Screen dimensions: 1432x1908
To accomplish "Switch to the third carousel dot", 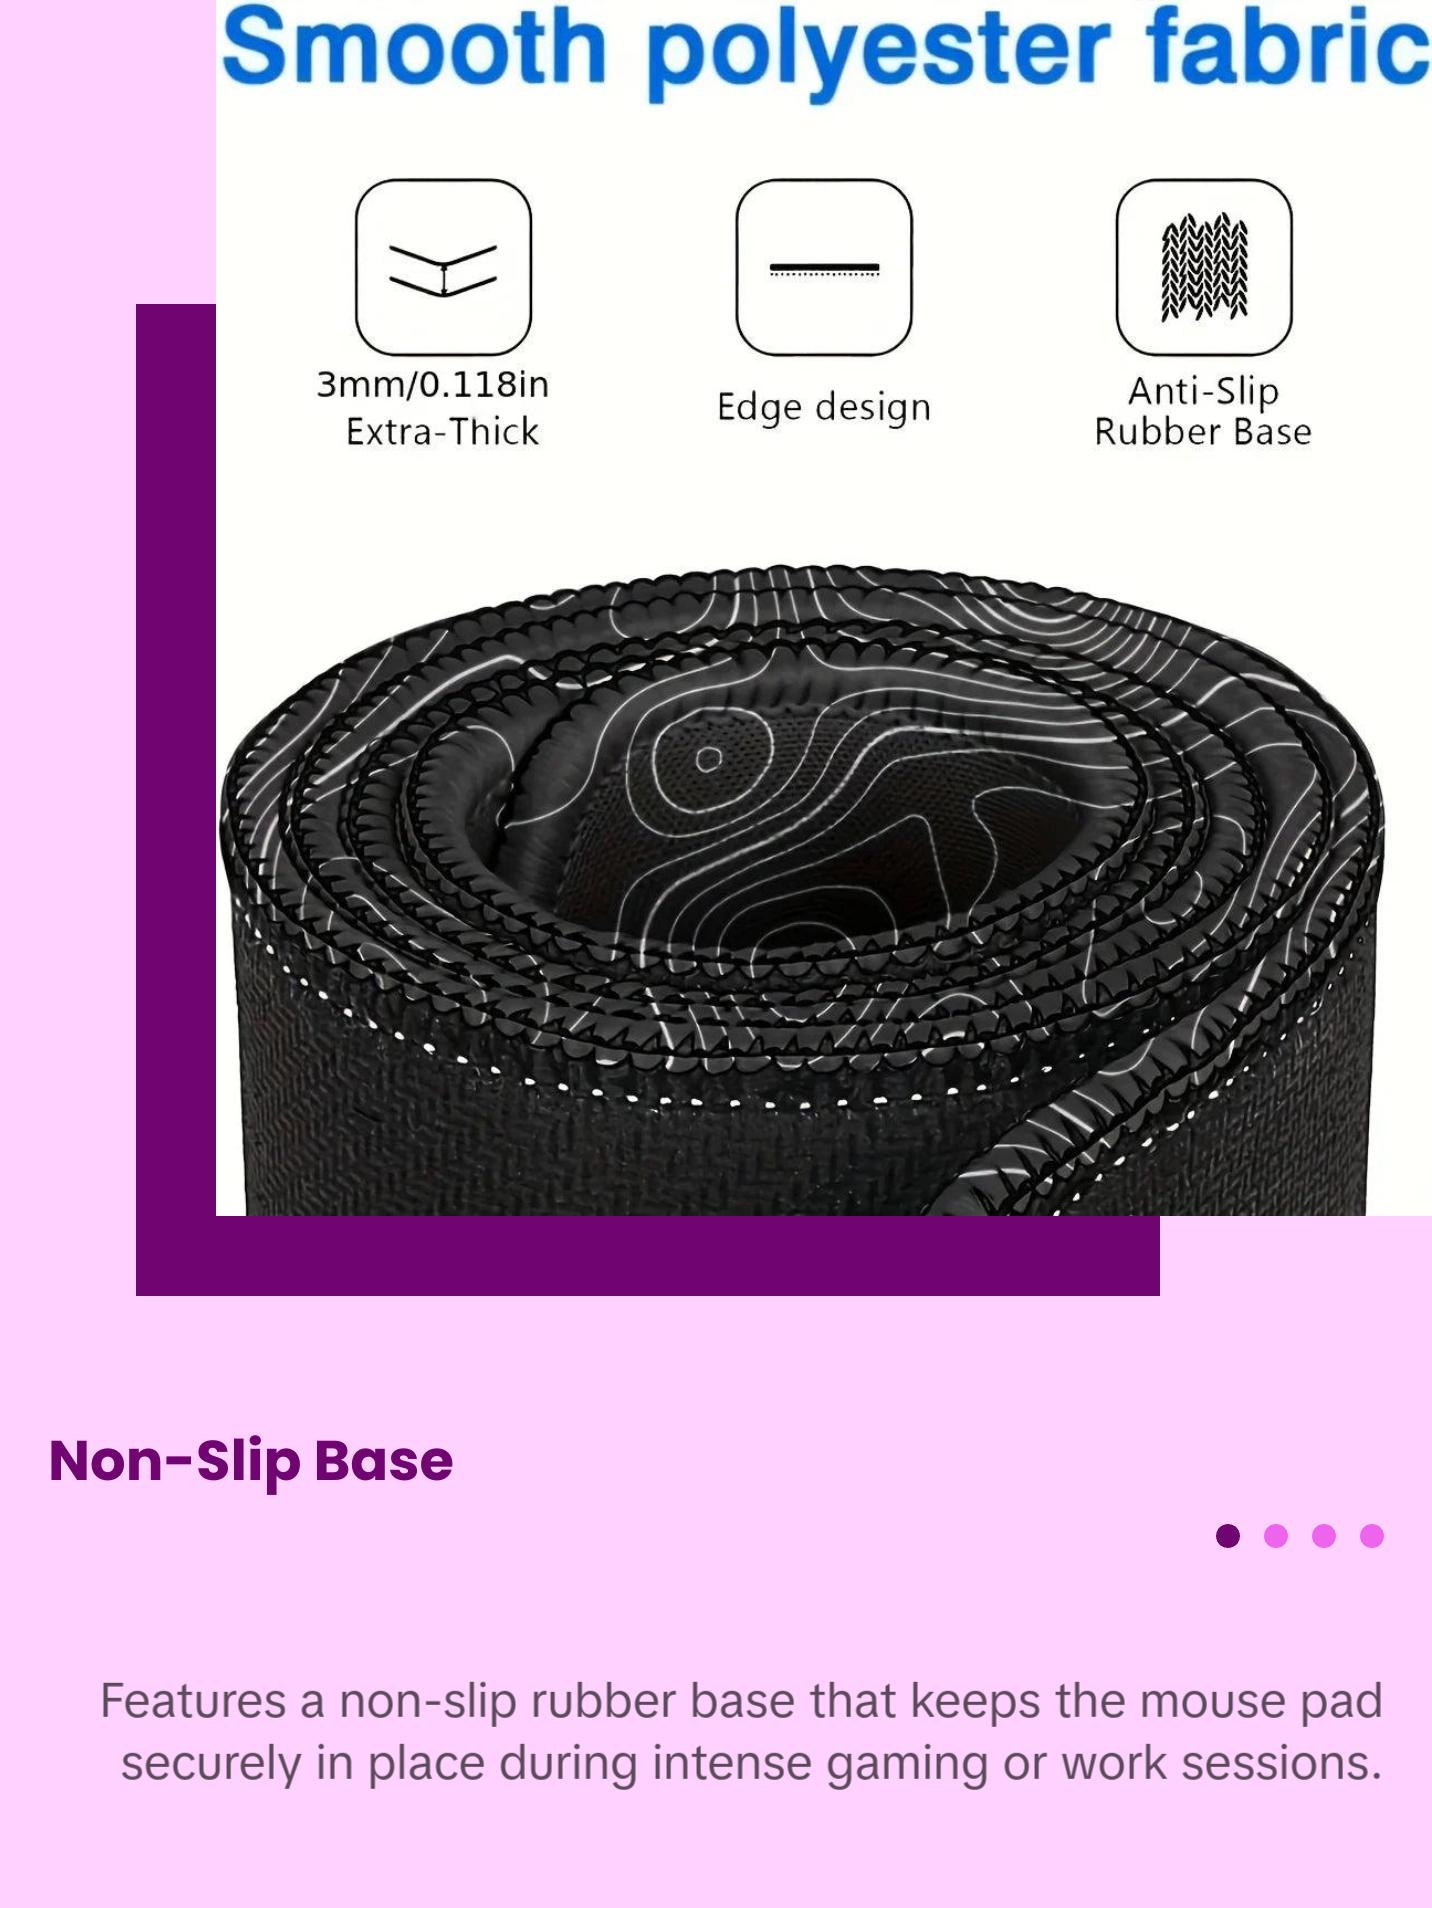I will tap(1324, 1535).
